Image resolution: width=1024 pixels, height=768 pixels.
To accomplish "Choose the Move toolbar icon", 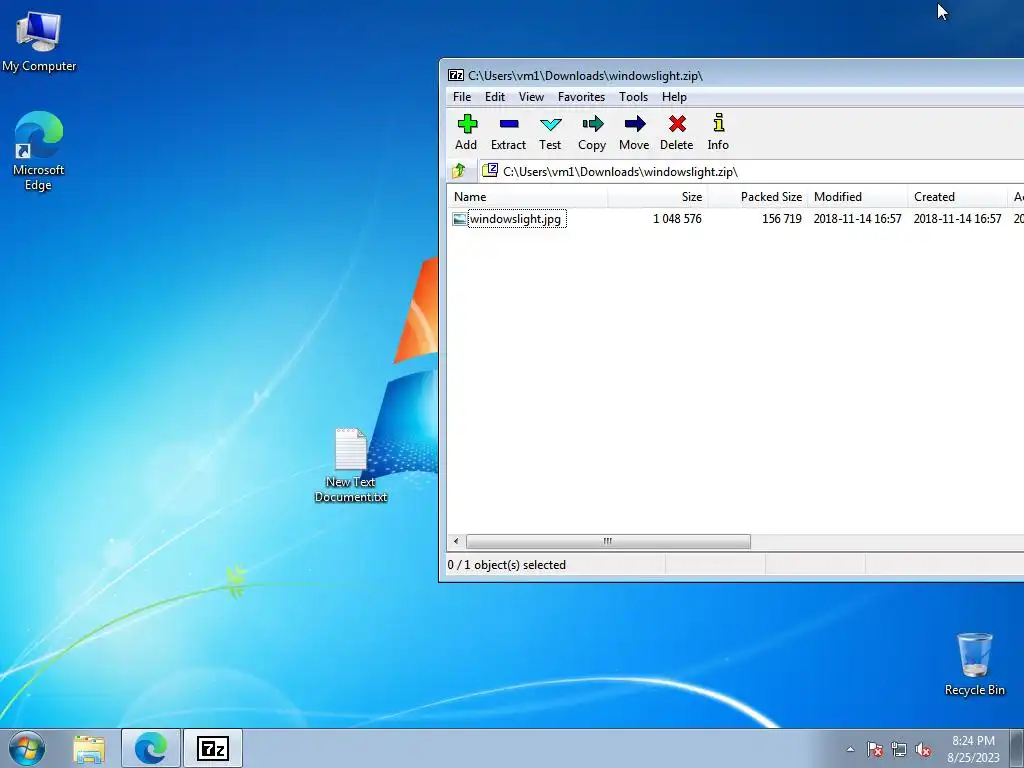I will [634, 132].
